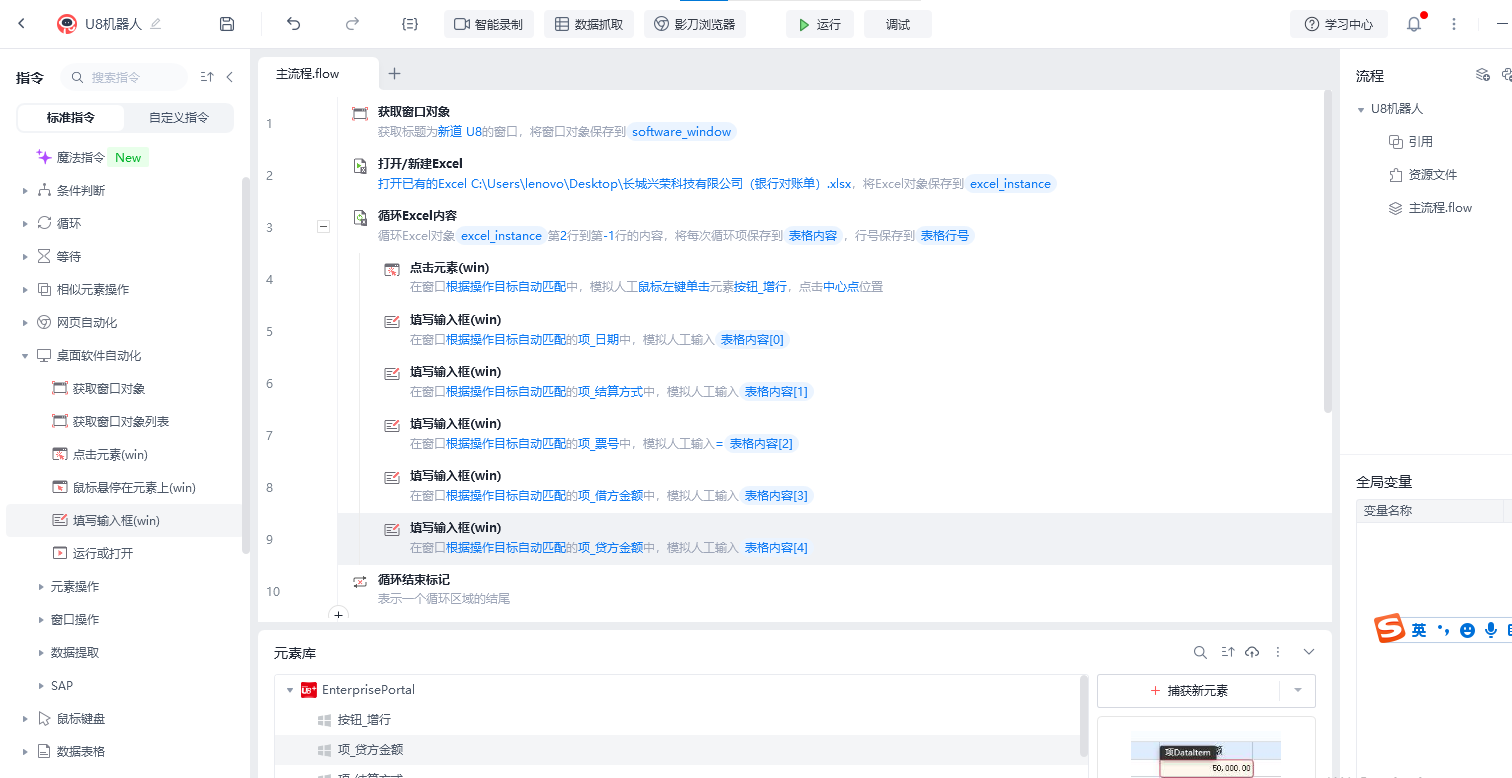This screenshot has width=1512, height=778.
Task: Click the pencil icon to rename U8机器人
Action: click(x=155, y=24)
